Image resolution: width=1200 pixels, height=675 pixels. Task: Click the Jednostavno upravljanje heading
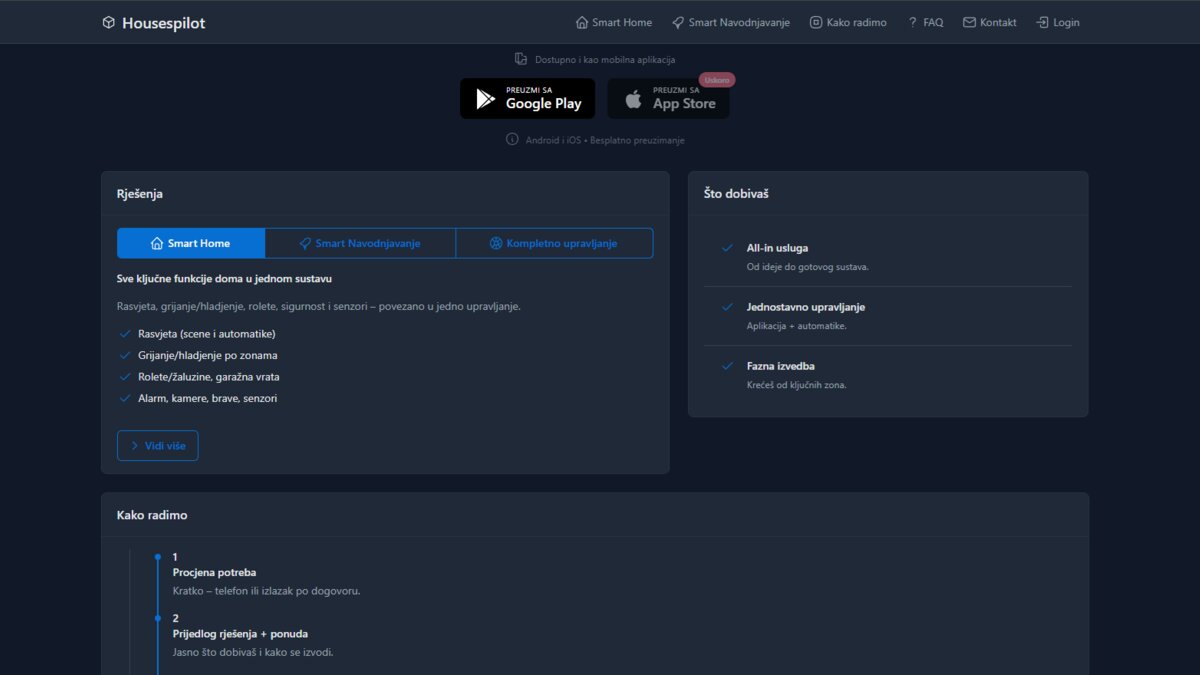coord(806,307)
